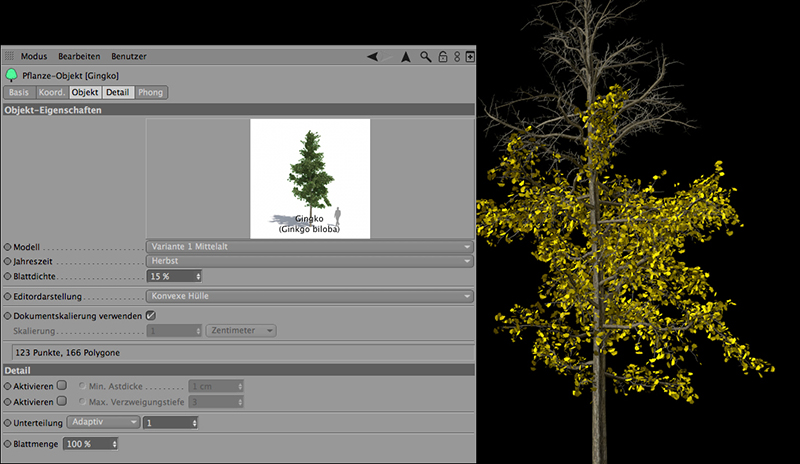The height and width of the screenshot is (464, 800).
Task: Switch to the Basis tab
Action: (x=19, y=92)
